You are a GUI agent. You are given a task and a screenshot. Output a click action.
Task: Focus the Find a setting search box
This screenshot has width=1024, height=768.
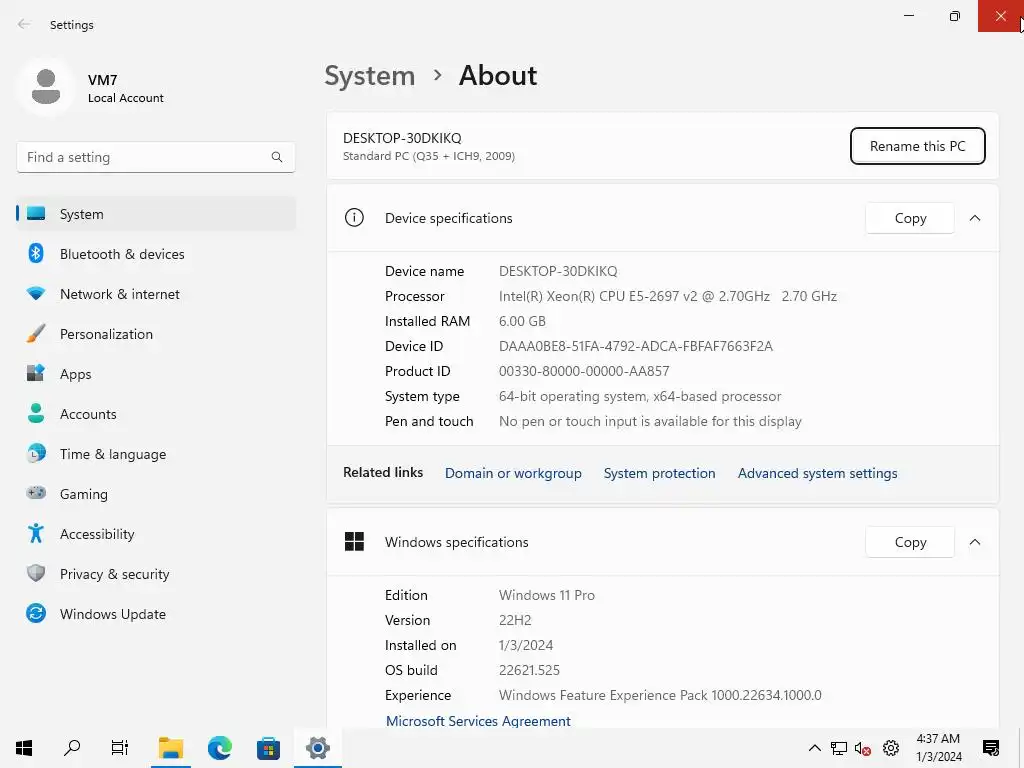[155, 157]
